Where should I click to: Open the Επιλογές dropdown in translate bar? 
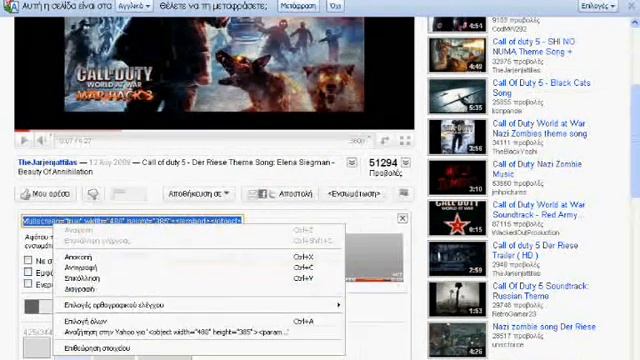tap(598, 6)
